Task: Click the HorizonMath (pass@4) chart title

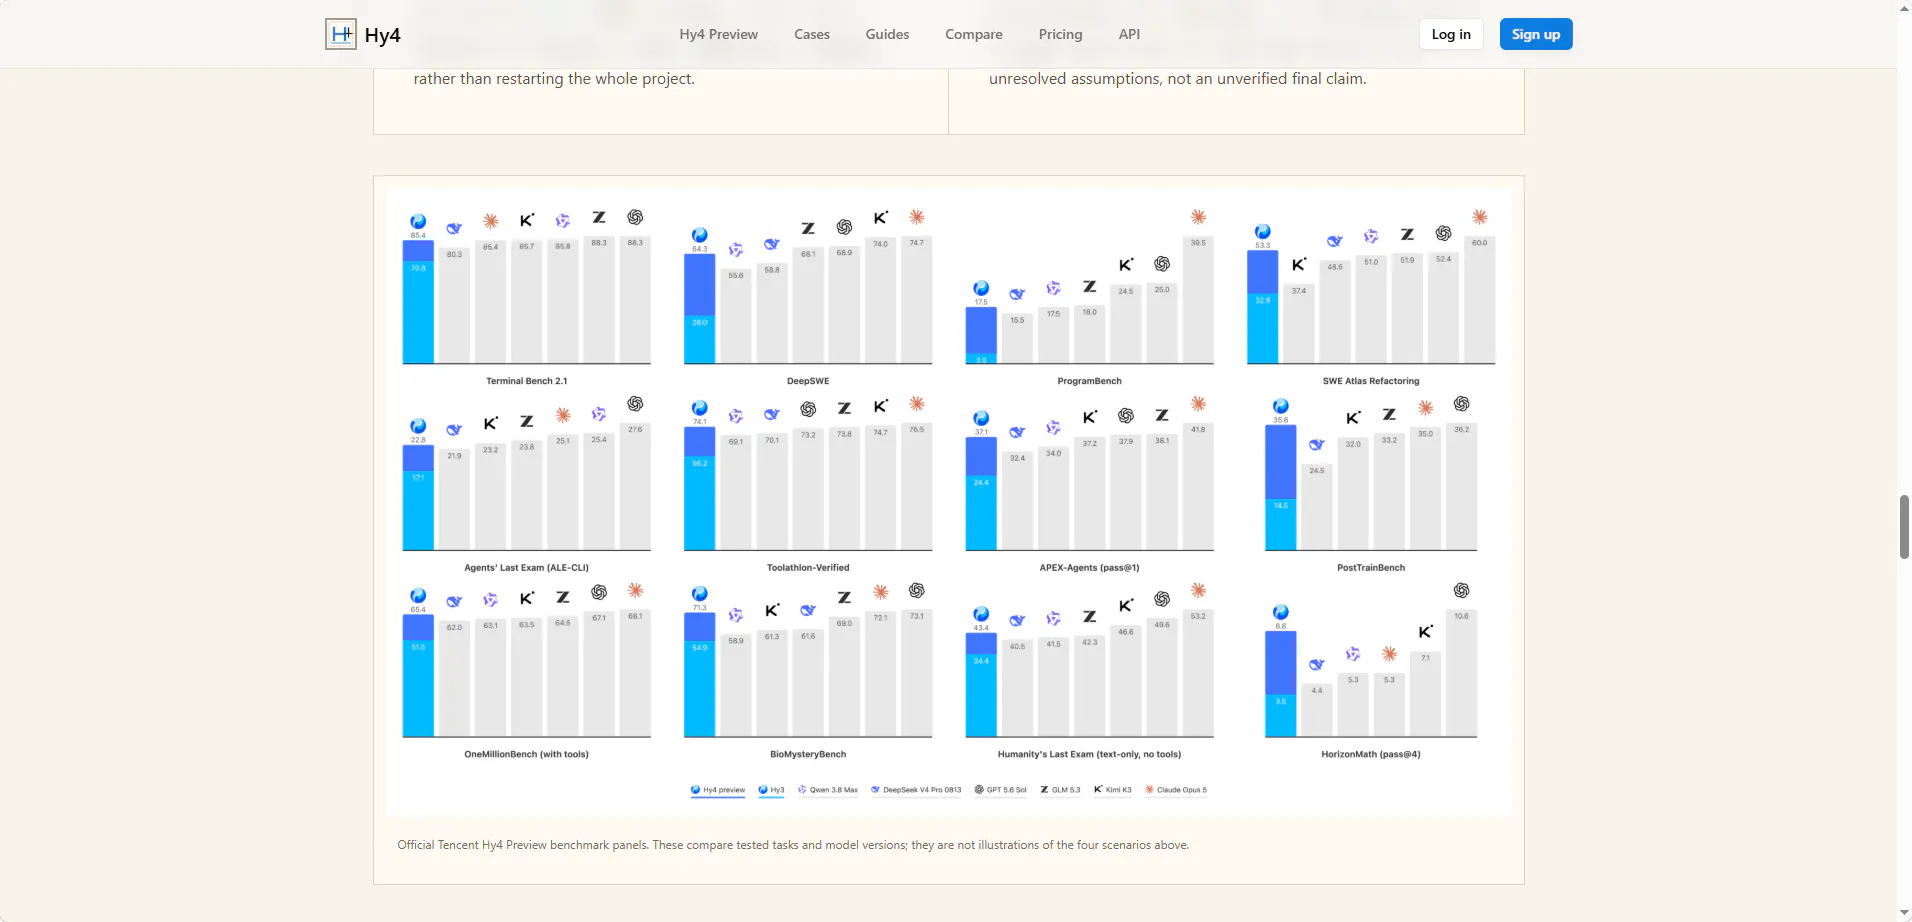Action: click(1371, 755)
